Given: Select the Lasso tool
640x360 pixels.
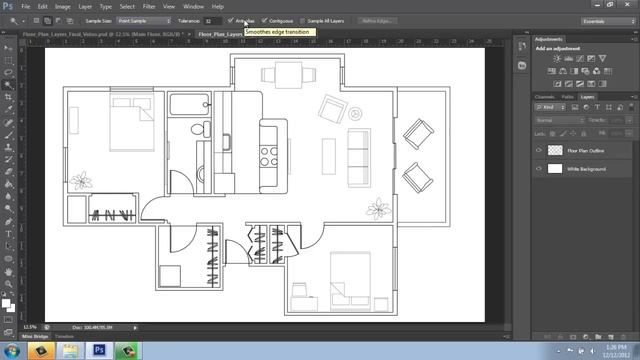Looking at the screenshot, I should click(8, 73).
